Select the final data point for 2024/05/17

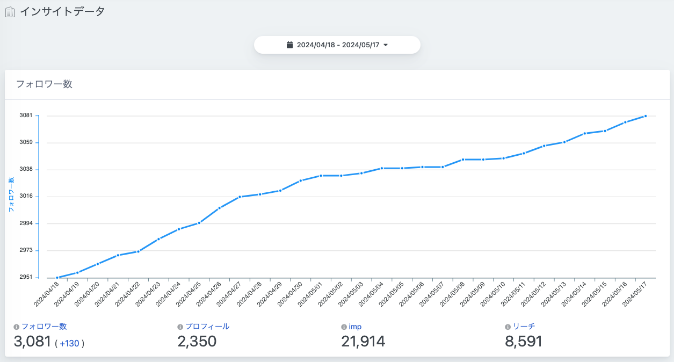coord(646,116)
